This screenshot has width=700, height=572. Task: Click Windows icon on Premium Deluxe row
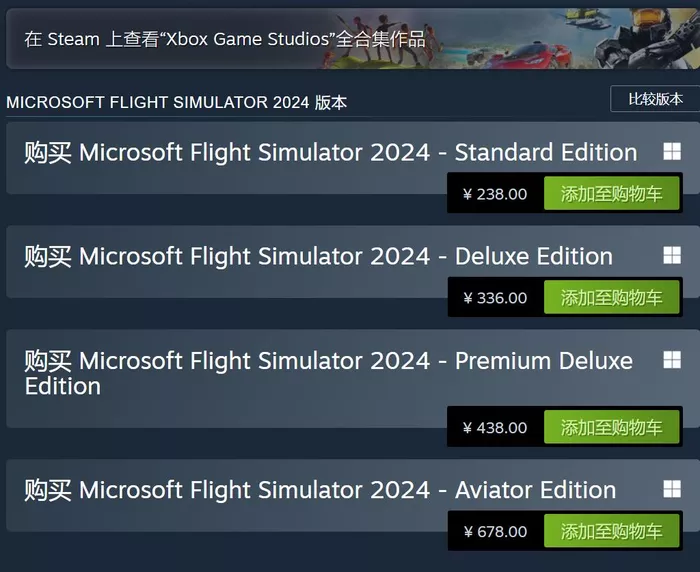[x=672, y=360]
